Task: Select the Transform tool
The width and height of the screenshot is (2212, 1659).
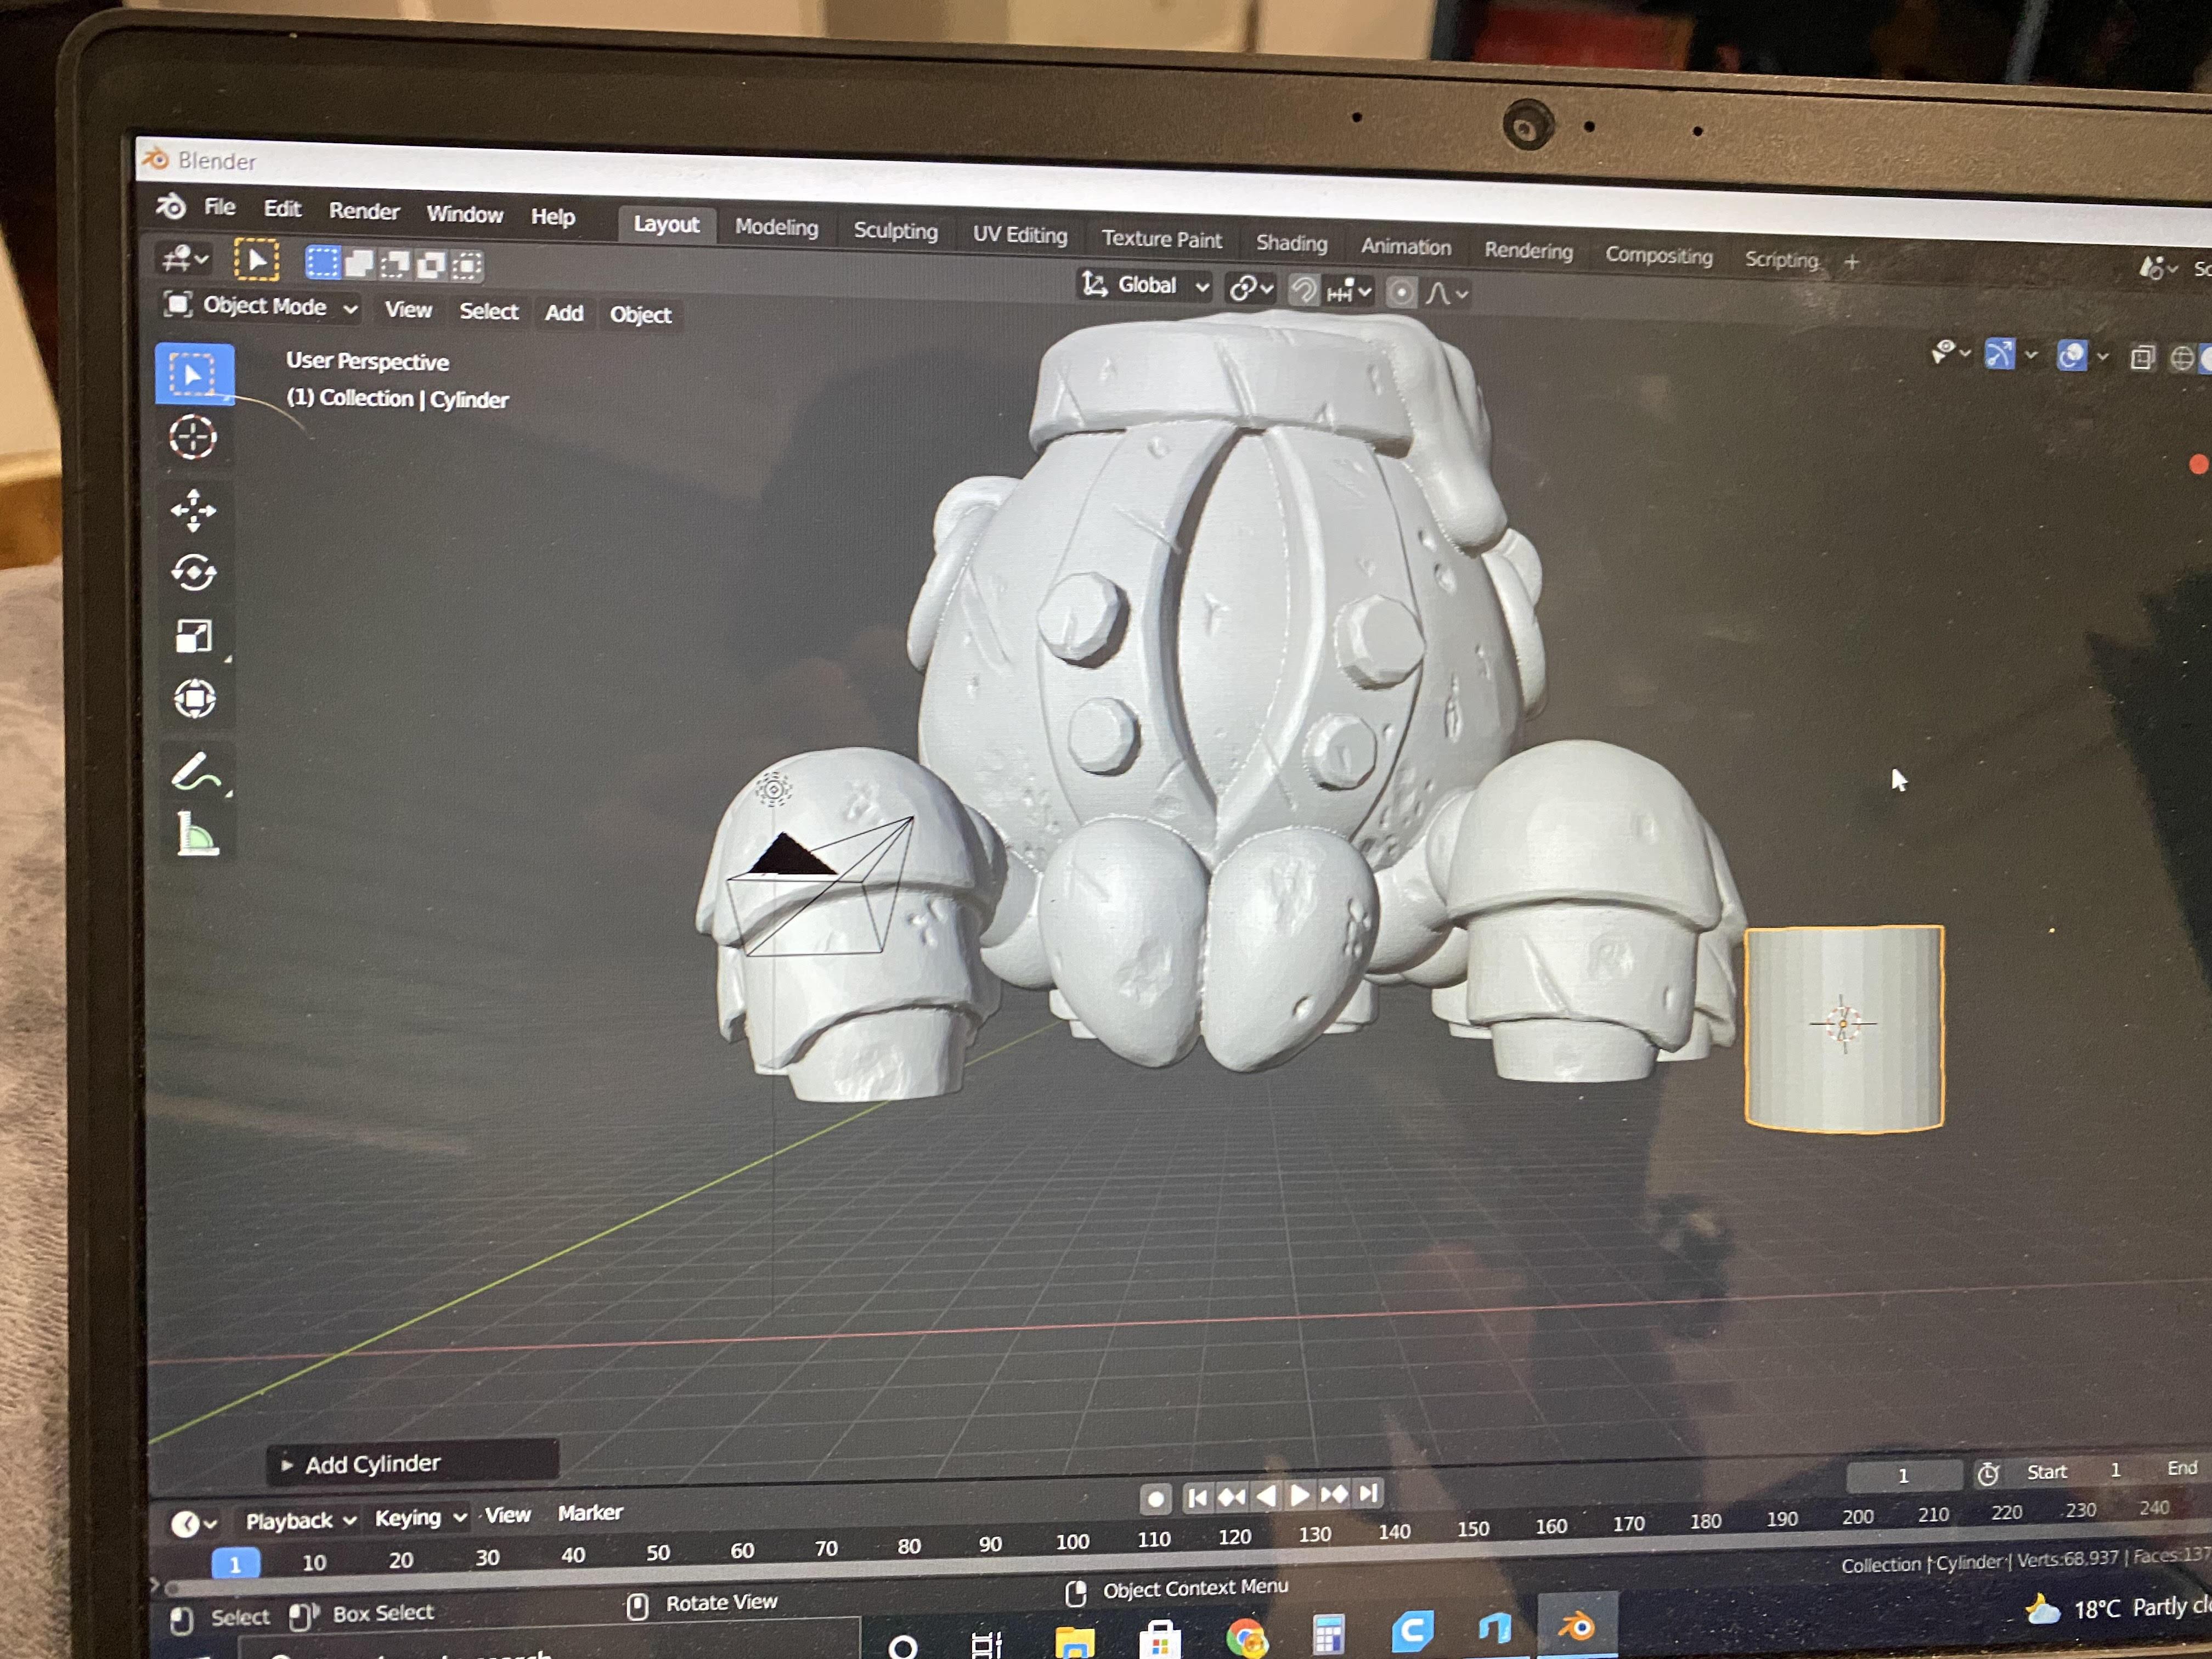Action: (194, 698)
